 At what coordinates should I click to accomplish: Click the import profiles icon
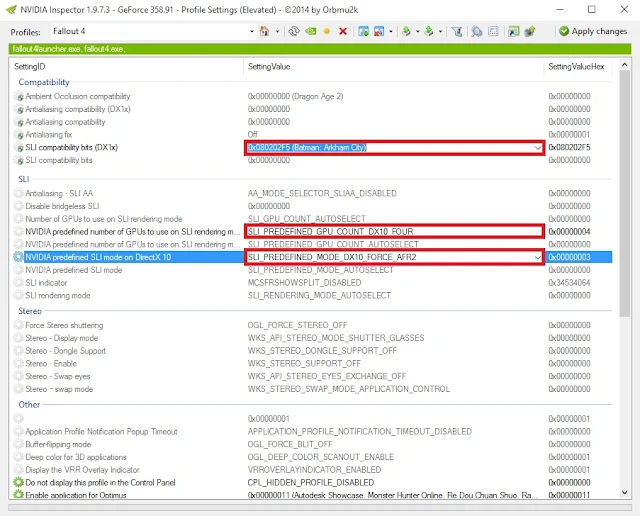tap(429, 31)
